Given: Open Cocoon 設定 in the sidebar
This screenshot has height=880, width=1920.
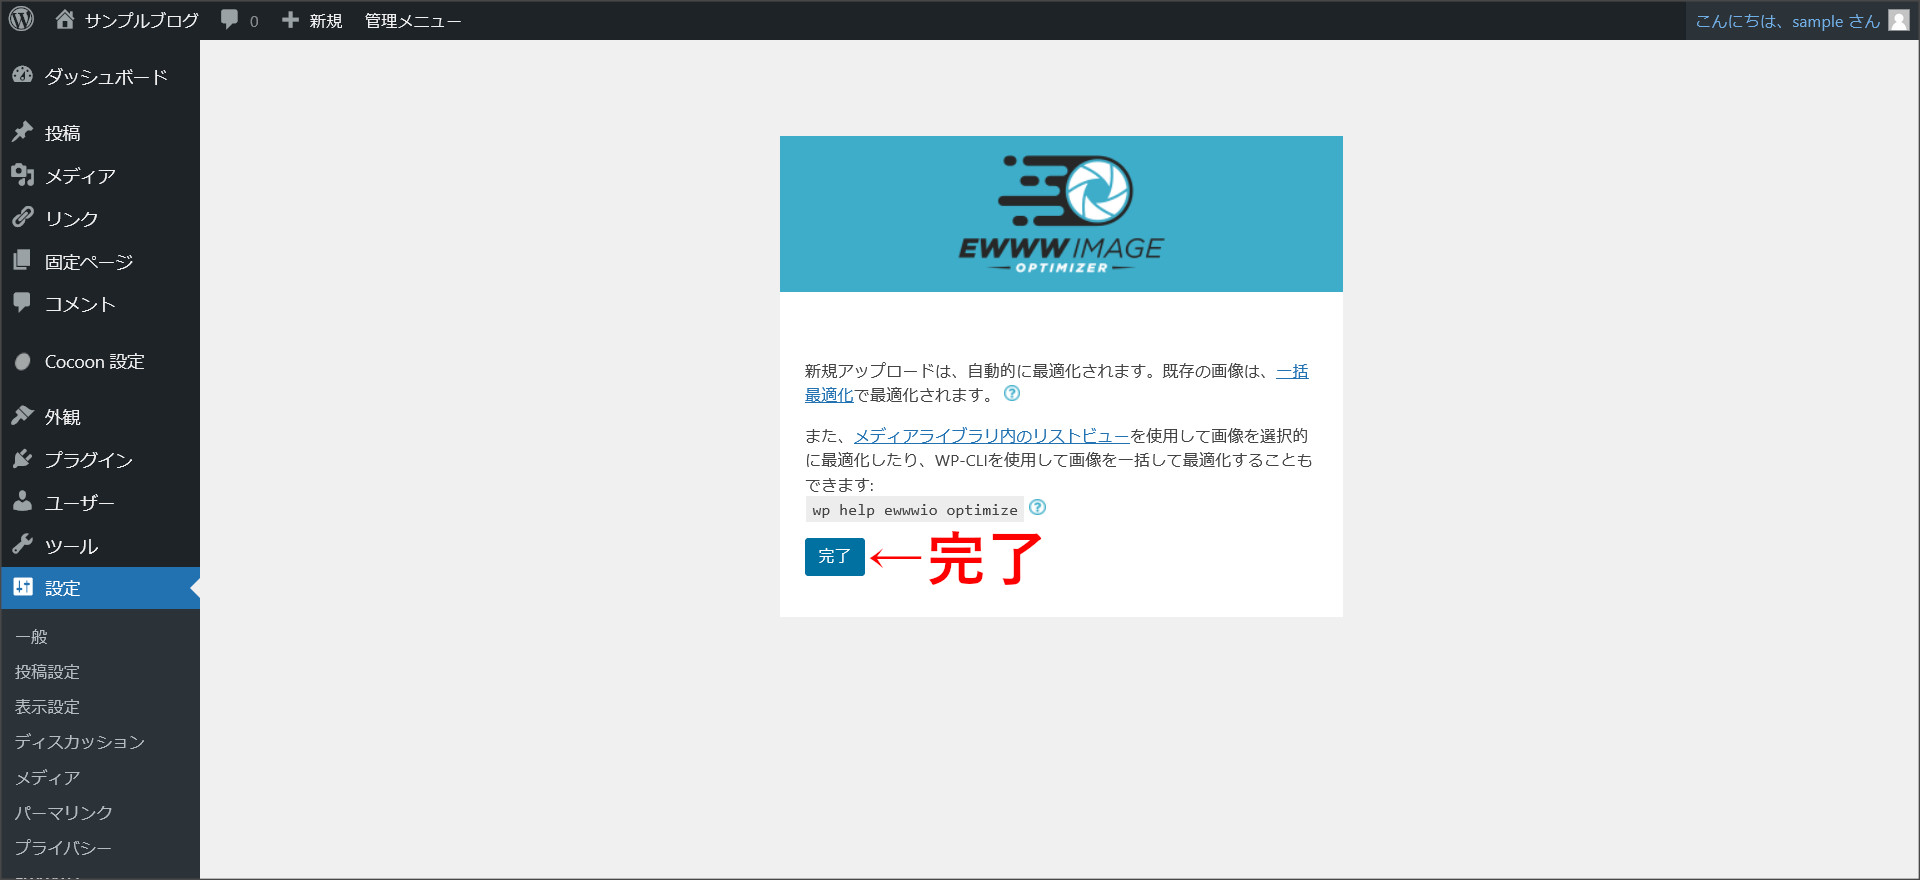Looking at the screenshot, I should [x=94, y=362].
